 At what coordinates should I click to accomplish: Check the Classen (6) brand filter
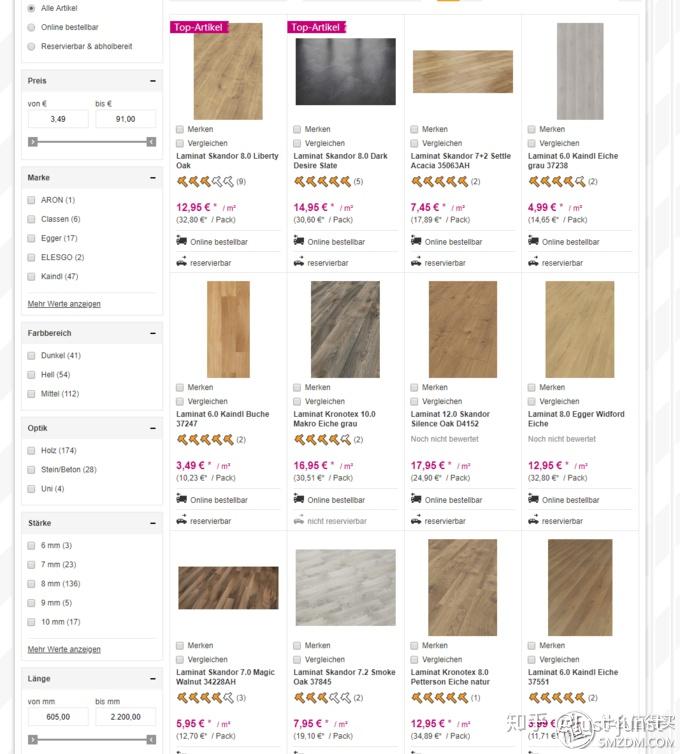click(31, 219)
